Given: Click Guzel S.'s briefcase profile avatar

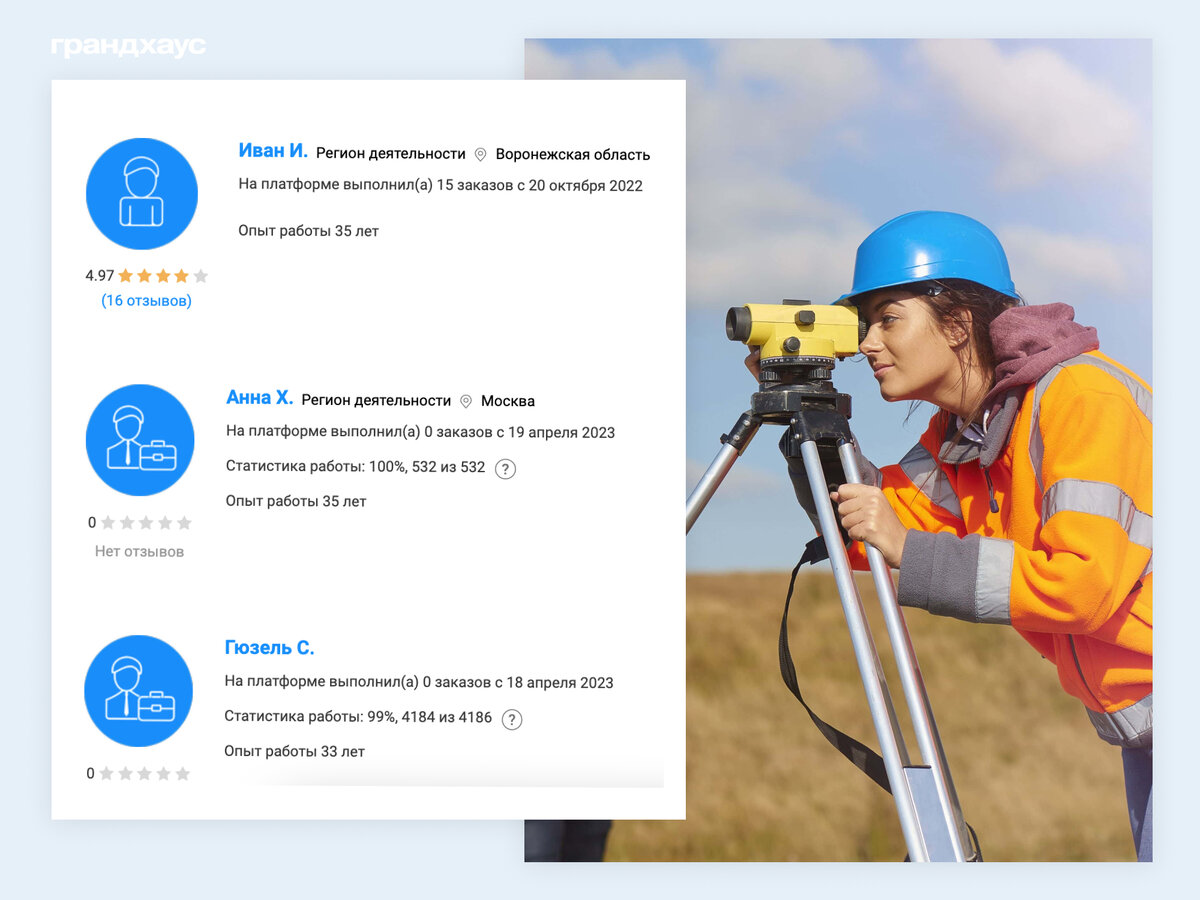Looking at the screenshot, I should click(138, 691).
